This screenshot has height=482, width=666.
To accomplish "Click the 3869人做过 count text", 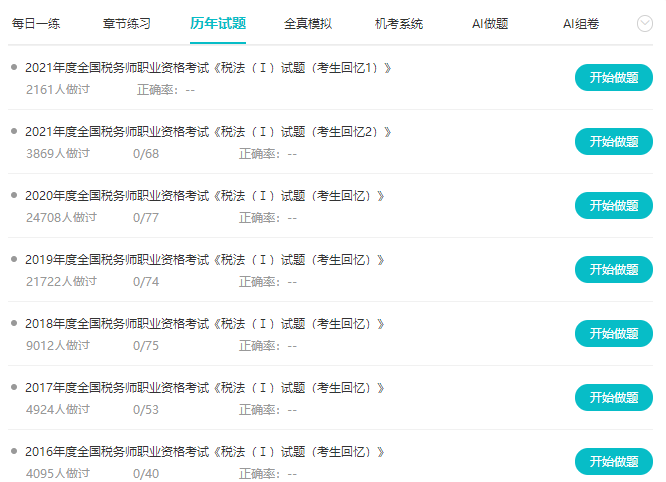I will 58,154.
